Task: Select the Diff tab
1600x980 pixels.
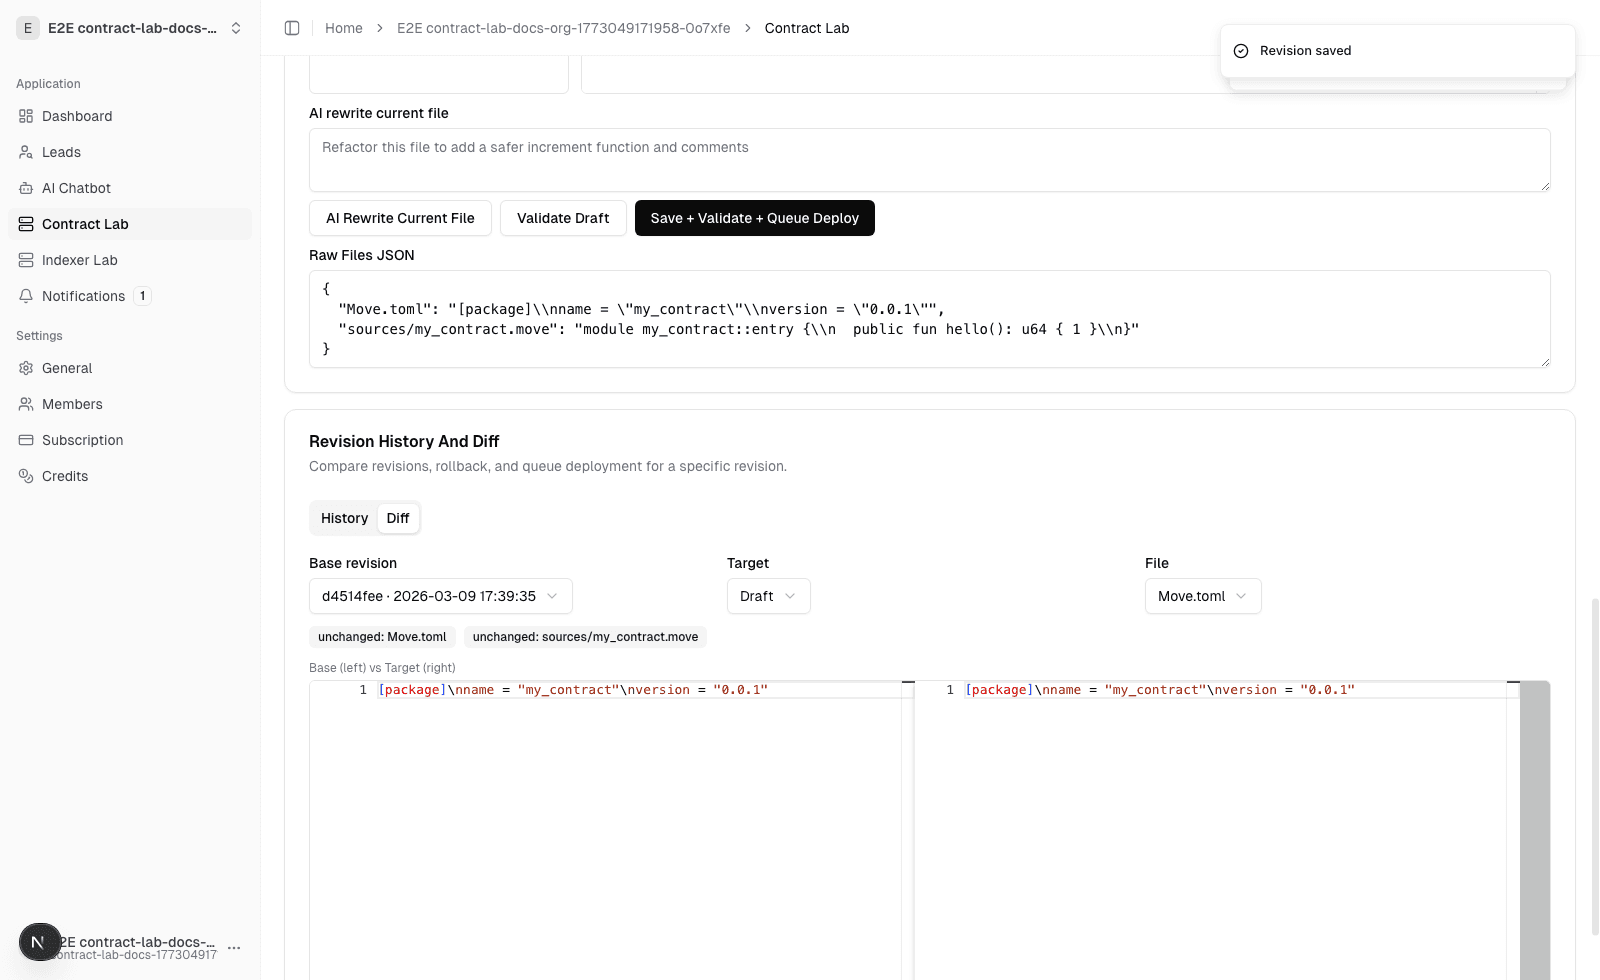Action: [x=398, y=518]
